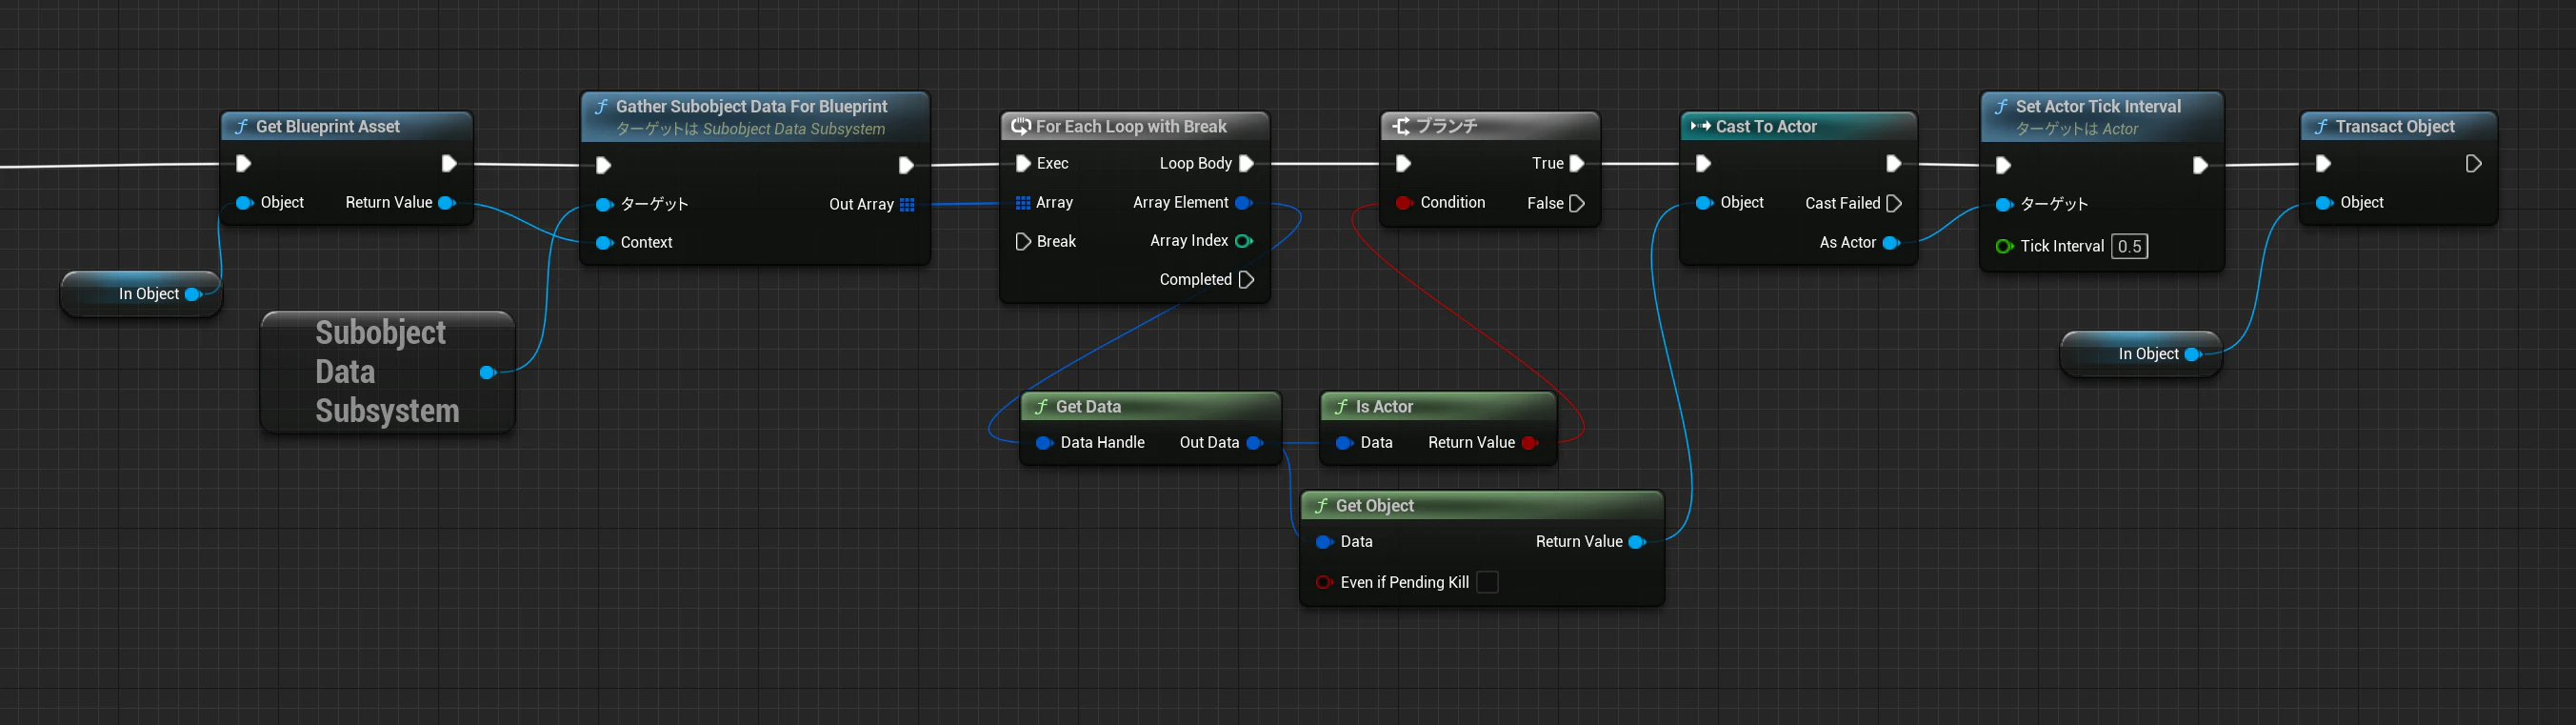Click Context pin on Gather Subobject Data node

604,243
